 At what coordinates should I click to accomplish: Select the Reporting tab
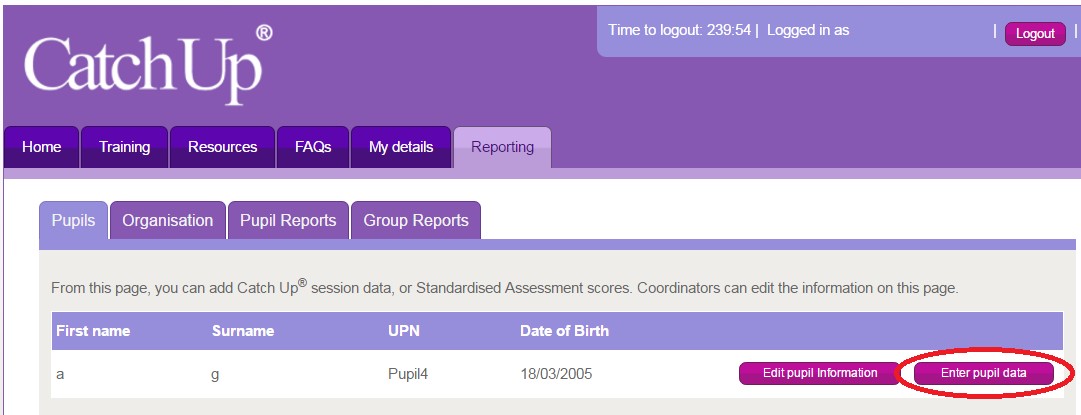coord(503,147)
